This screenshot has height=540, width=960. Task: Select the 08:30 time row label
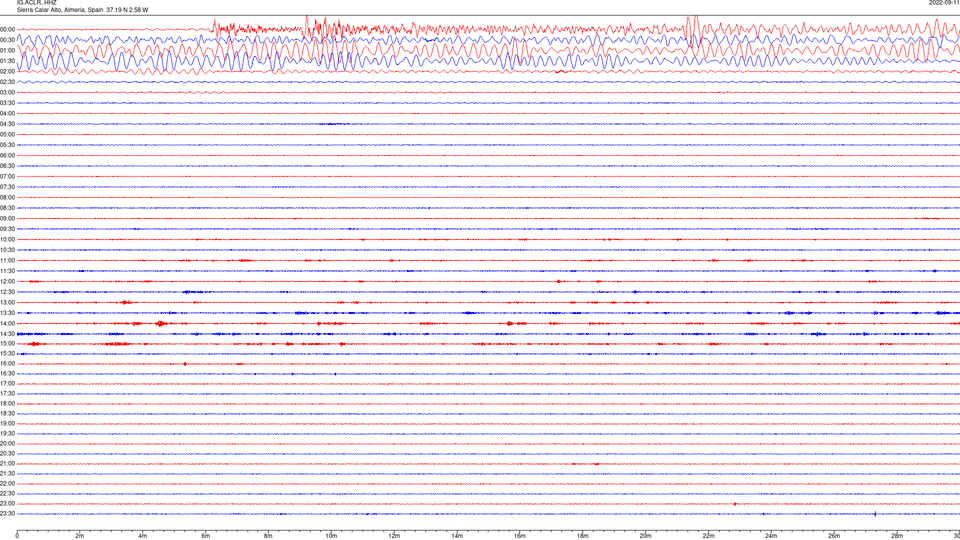7,208
